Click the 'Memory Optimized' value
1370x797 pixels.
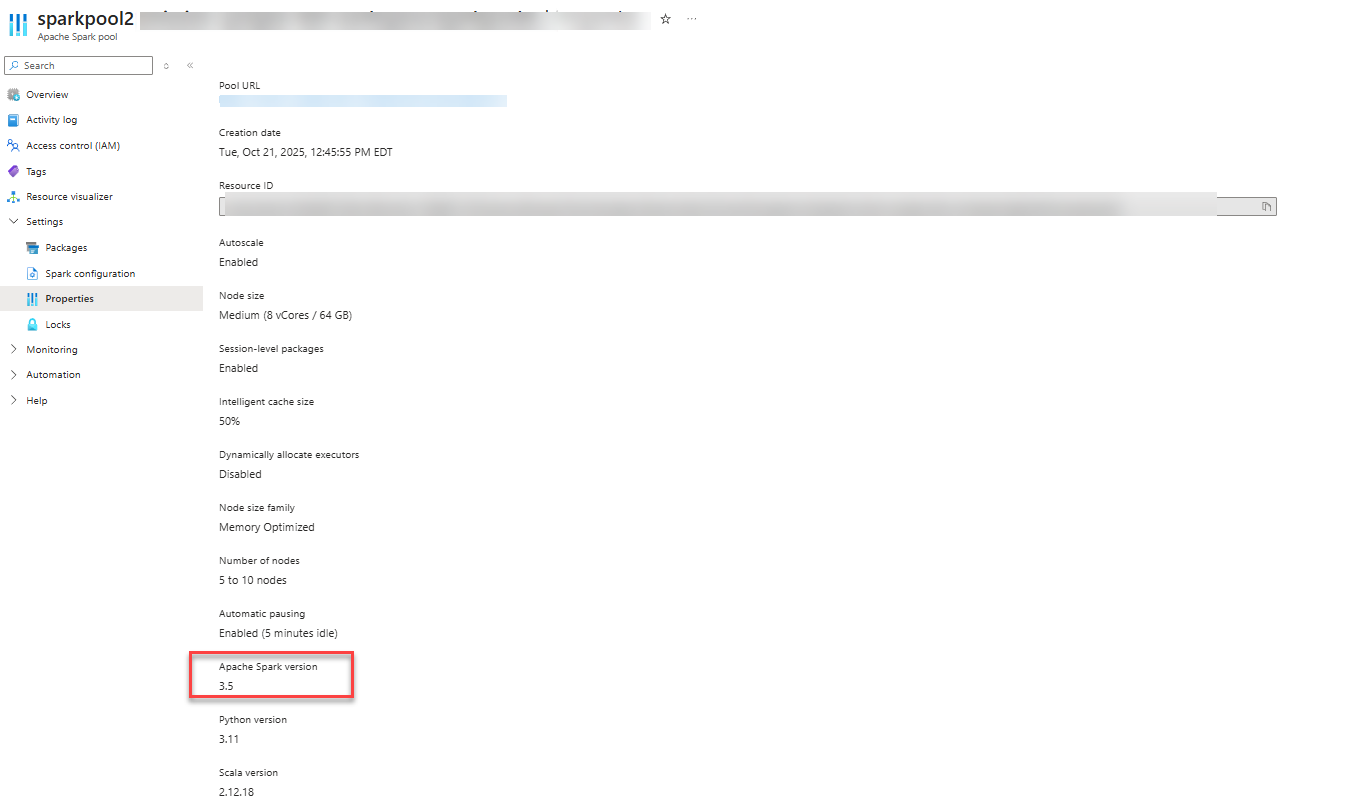tap(267, 527)
